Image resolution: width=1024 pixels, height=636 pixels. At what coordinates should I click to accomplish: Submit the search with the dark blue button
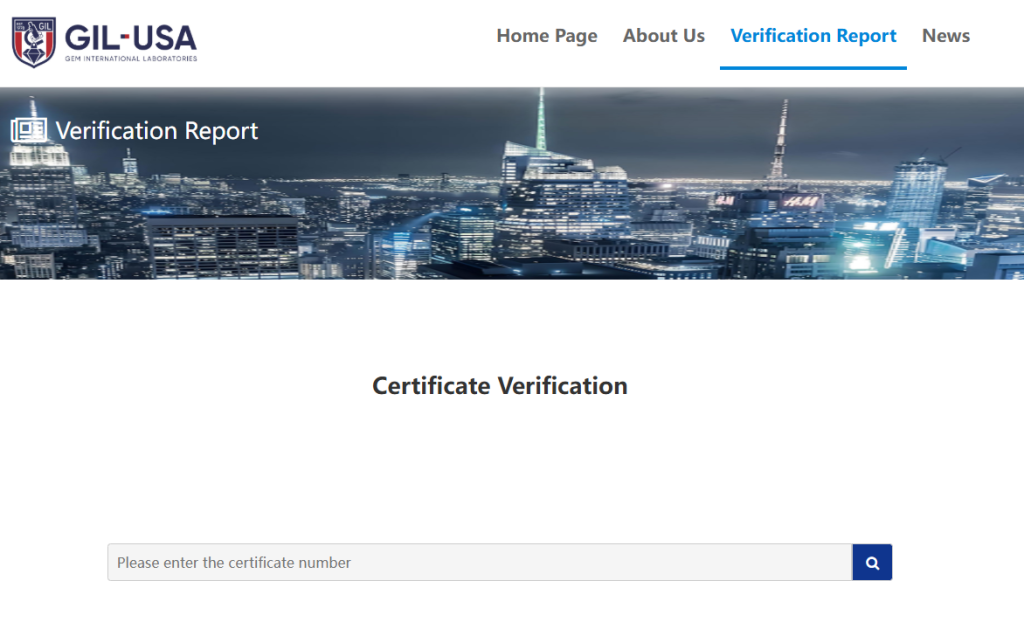pyautogui.click(x=872, y=562)
